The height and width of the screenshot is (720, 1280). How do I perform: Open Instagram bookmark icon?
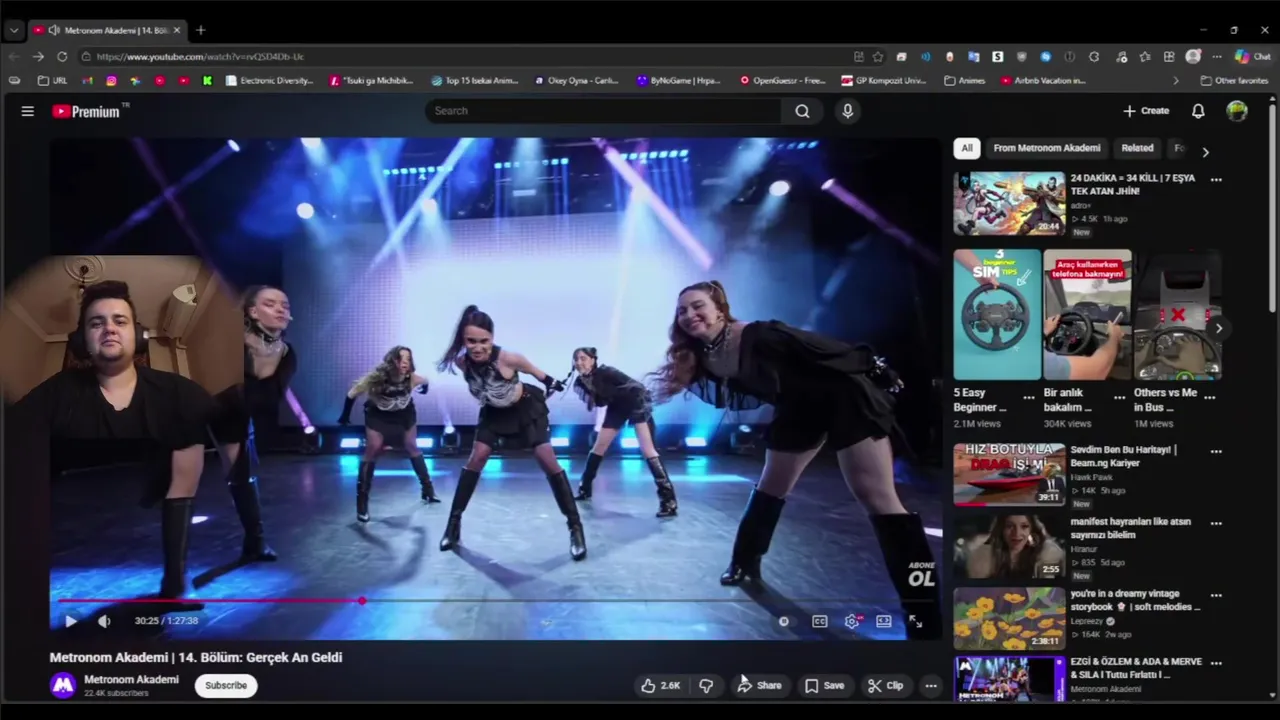[111, 80]
